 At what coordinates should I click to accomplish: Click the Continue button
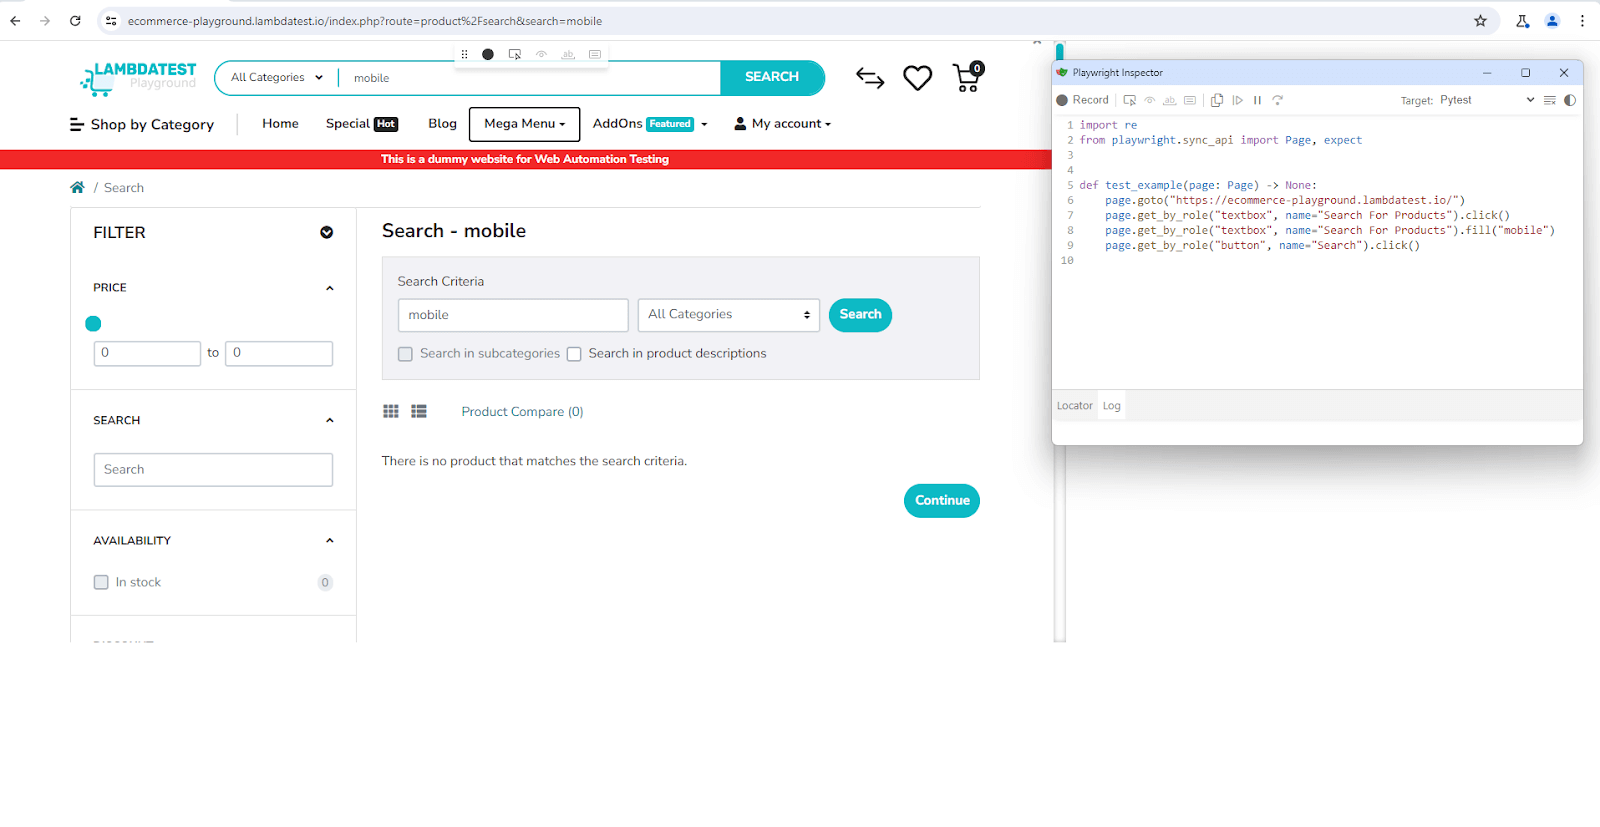pyautogui.click(x=942, y=501)
